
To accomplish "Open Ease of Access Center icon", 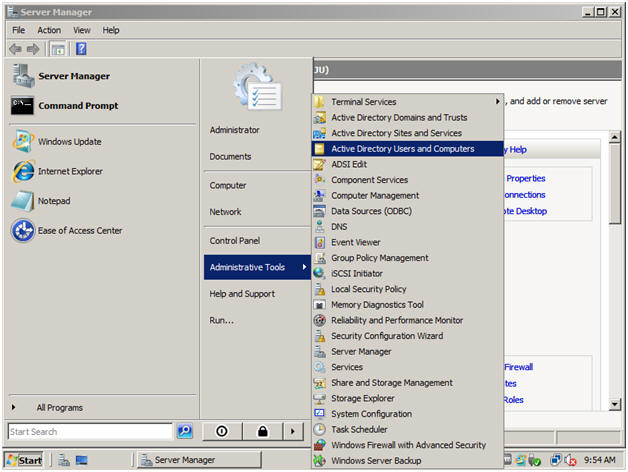I will click(23, 230).
